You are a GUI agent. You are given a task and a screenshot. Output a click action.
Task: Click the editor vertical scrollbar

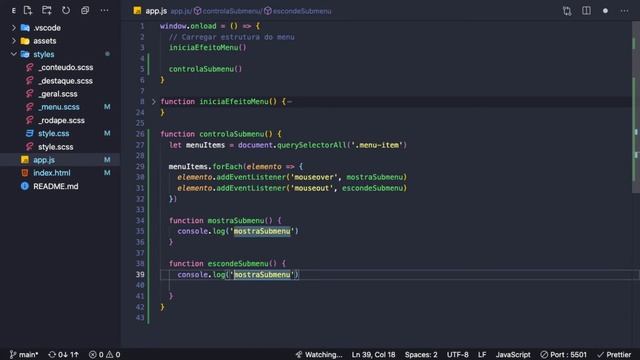point(636,106)
